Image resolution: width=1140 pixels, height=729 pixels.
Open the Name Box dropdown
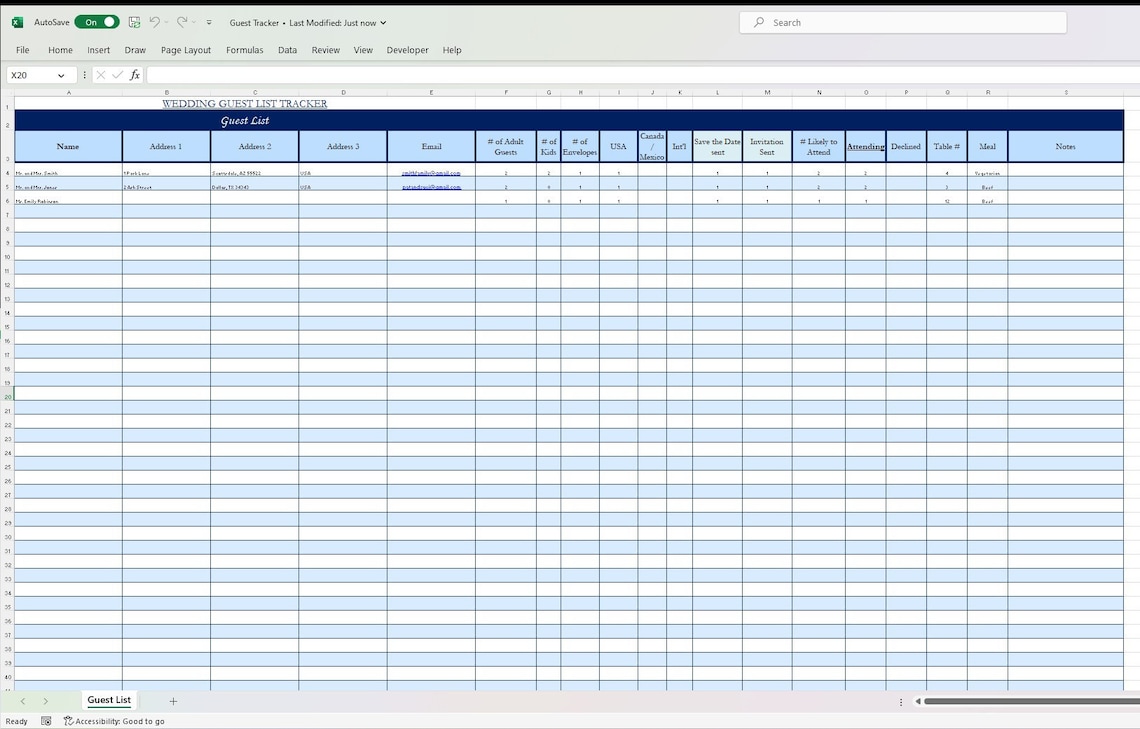(62, 74)
